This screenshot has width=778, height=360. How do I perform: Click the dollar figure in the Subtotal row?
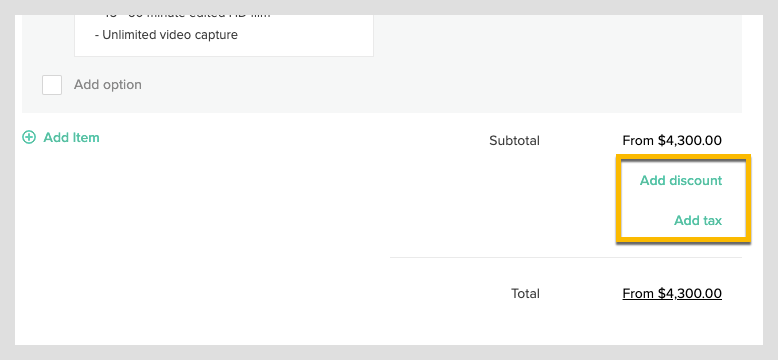[690, 141]
